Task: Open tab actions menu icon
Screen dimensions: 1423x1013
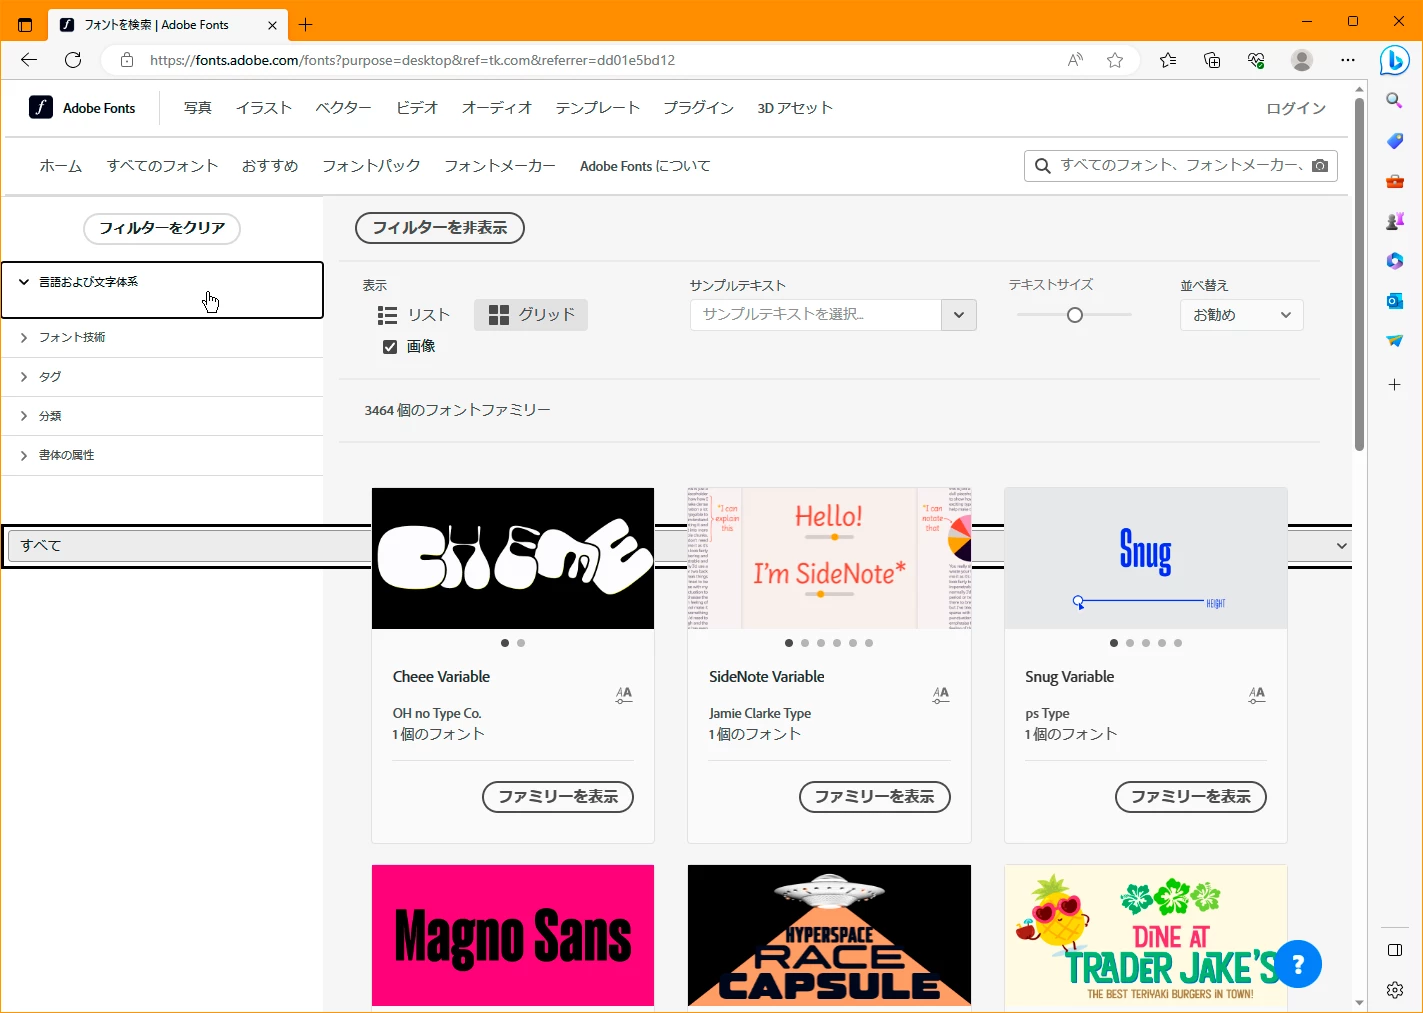Action: 25,25
